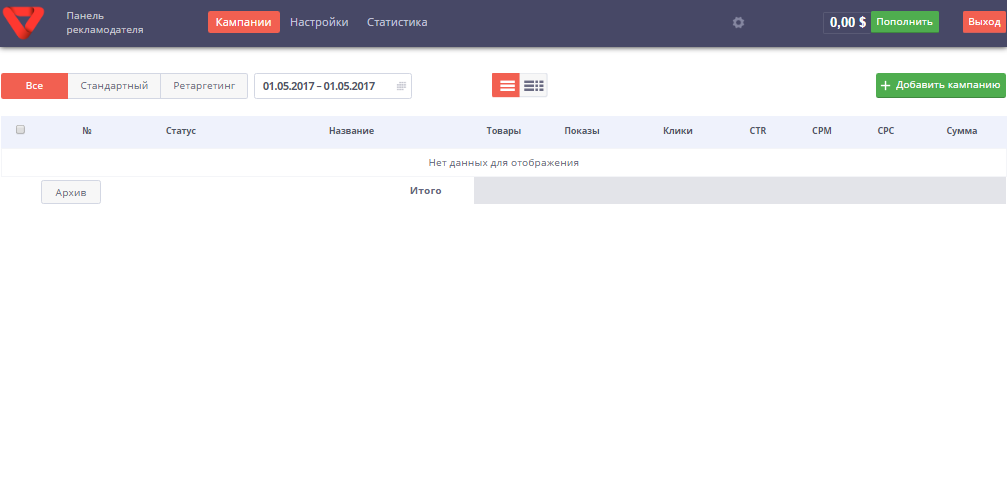This screenshot has width=1007, height=500.
Task: Click the Итого totals label
Action: click(x=426, y=191)
